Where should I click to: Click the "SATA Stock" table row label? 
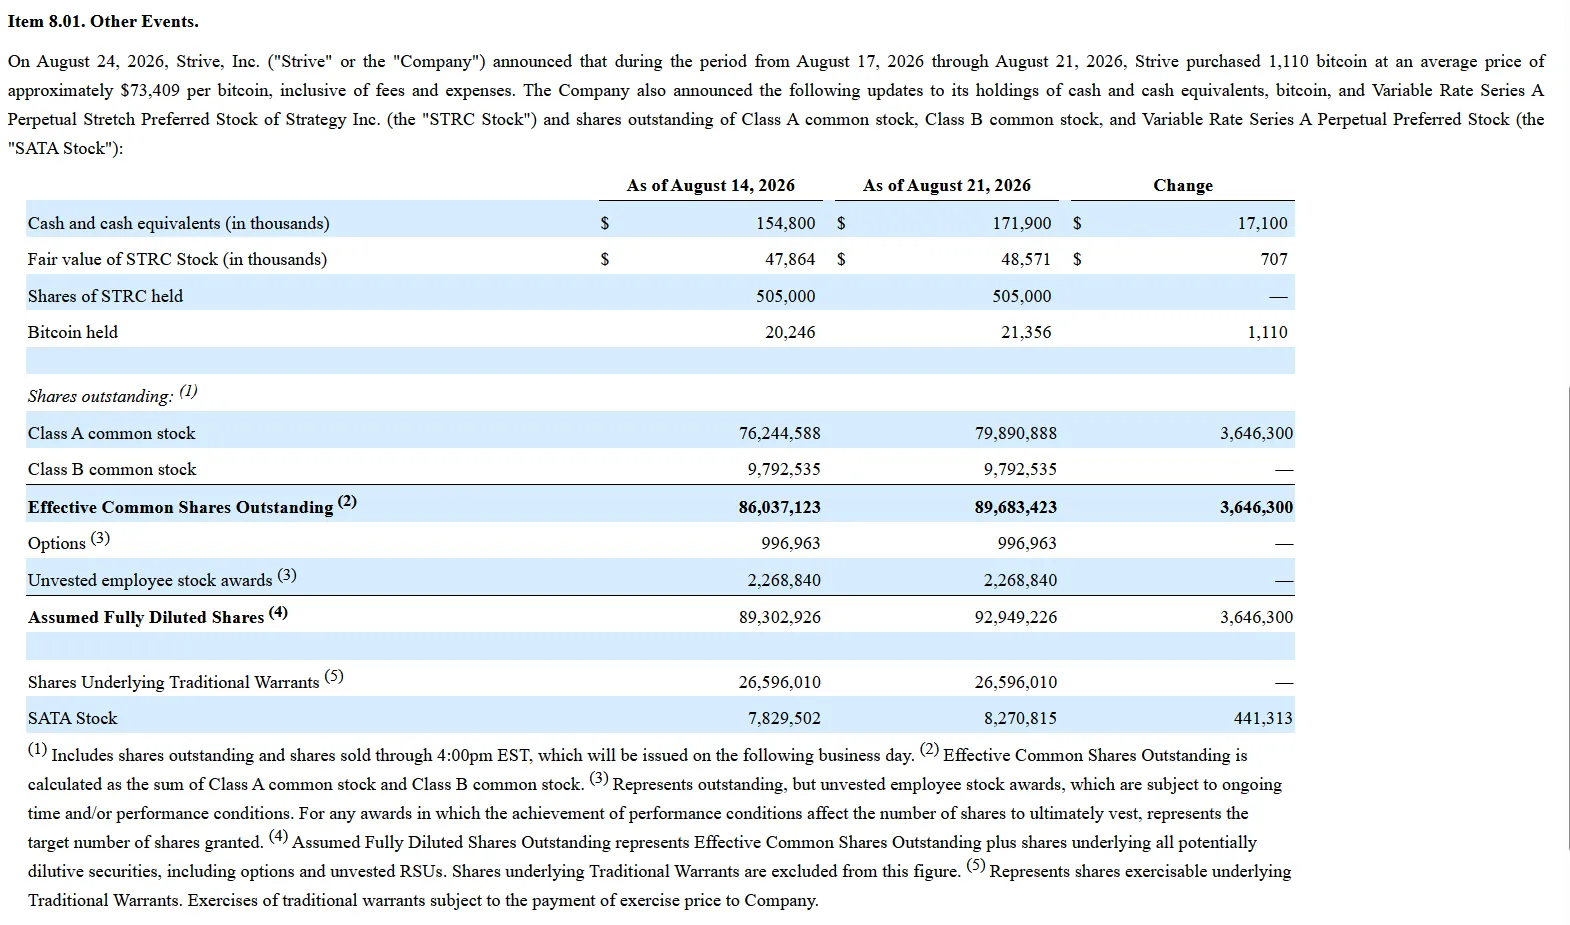click(72, 718)
